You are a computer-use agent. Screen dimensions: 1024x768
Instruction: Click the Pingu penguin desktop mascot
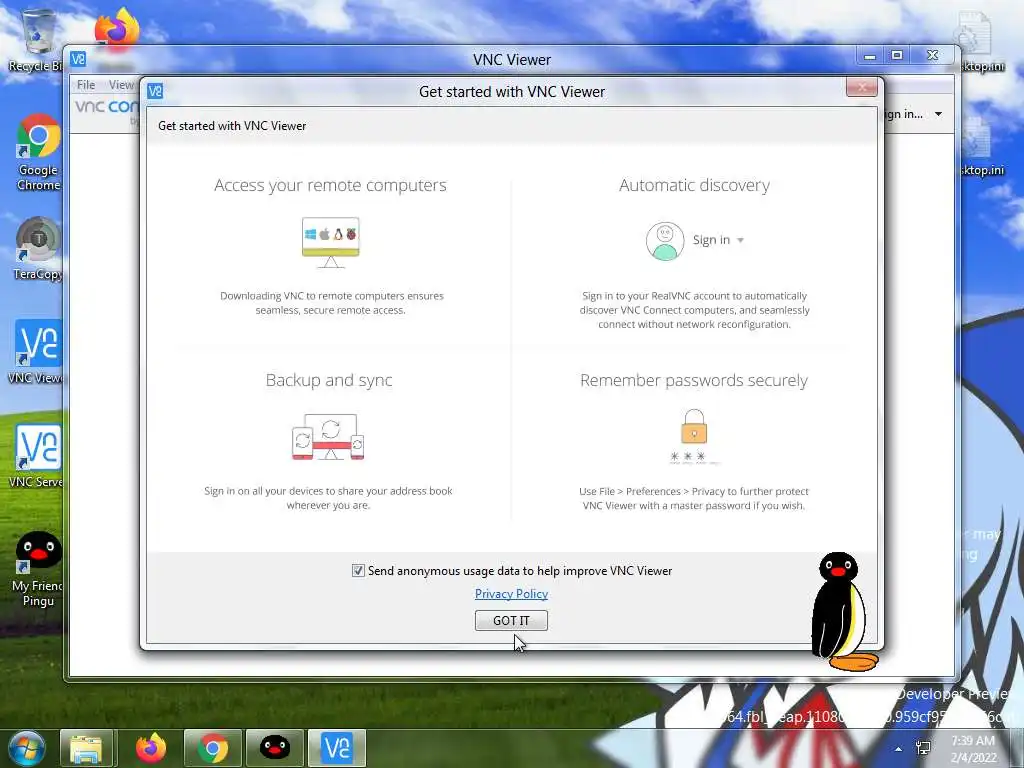pyautogui.click(x=843, y=612)
